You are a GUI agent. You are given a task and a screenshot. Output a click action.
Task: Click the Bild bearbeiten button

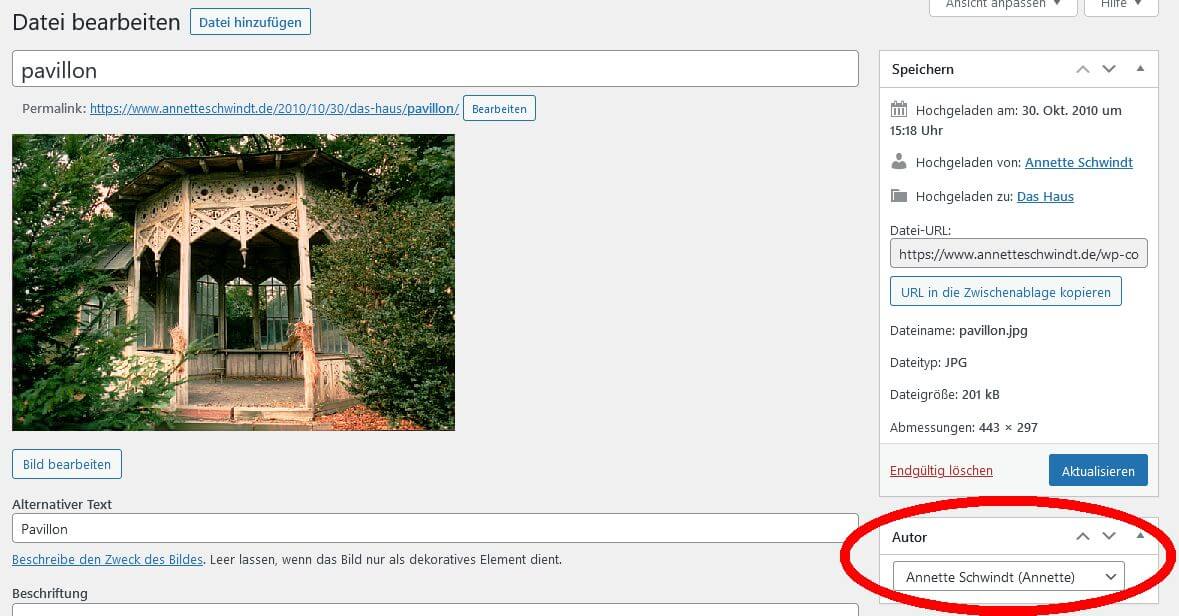(x=67, y=464)
